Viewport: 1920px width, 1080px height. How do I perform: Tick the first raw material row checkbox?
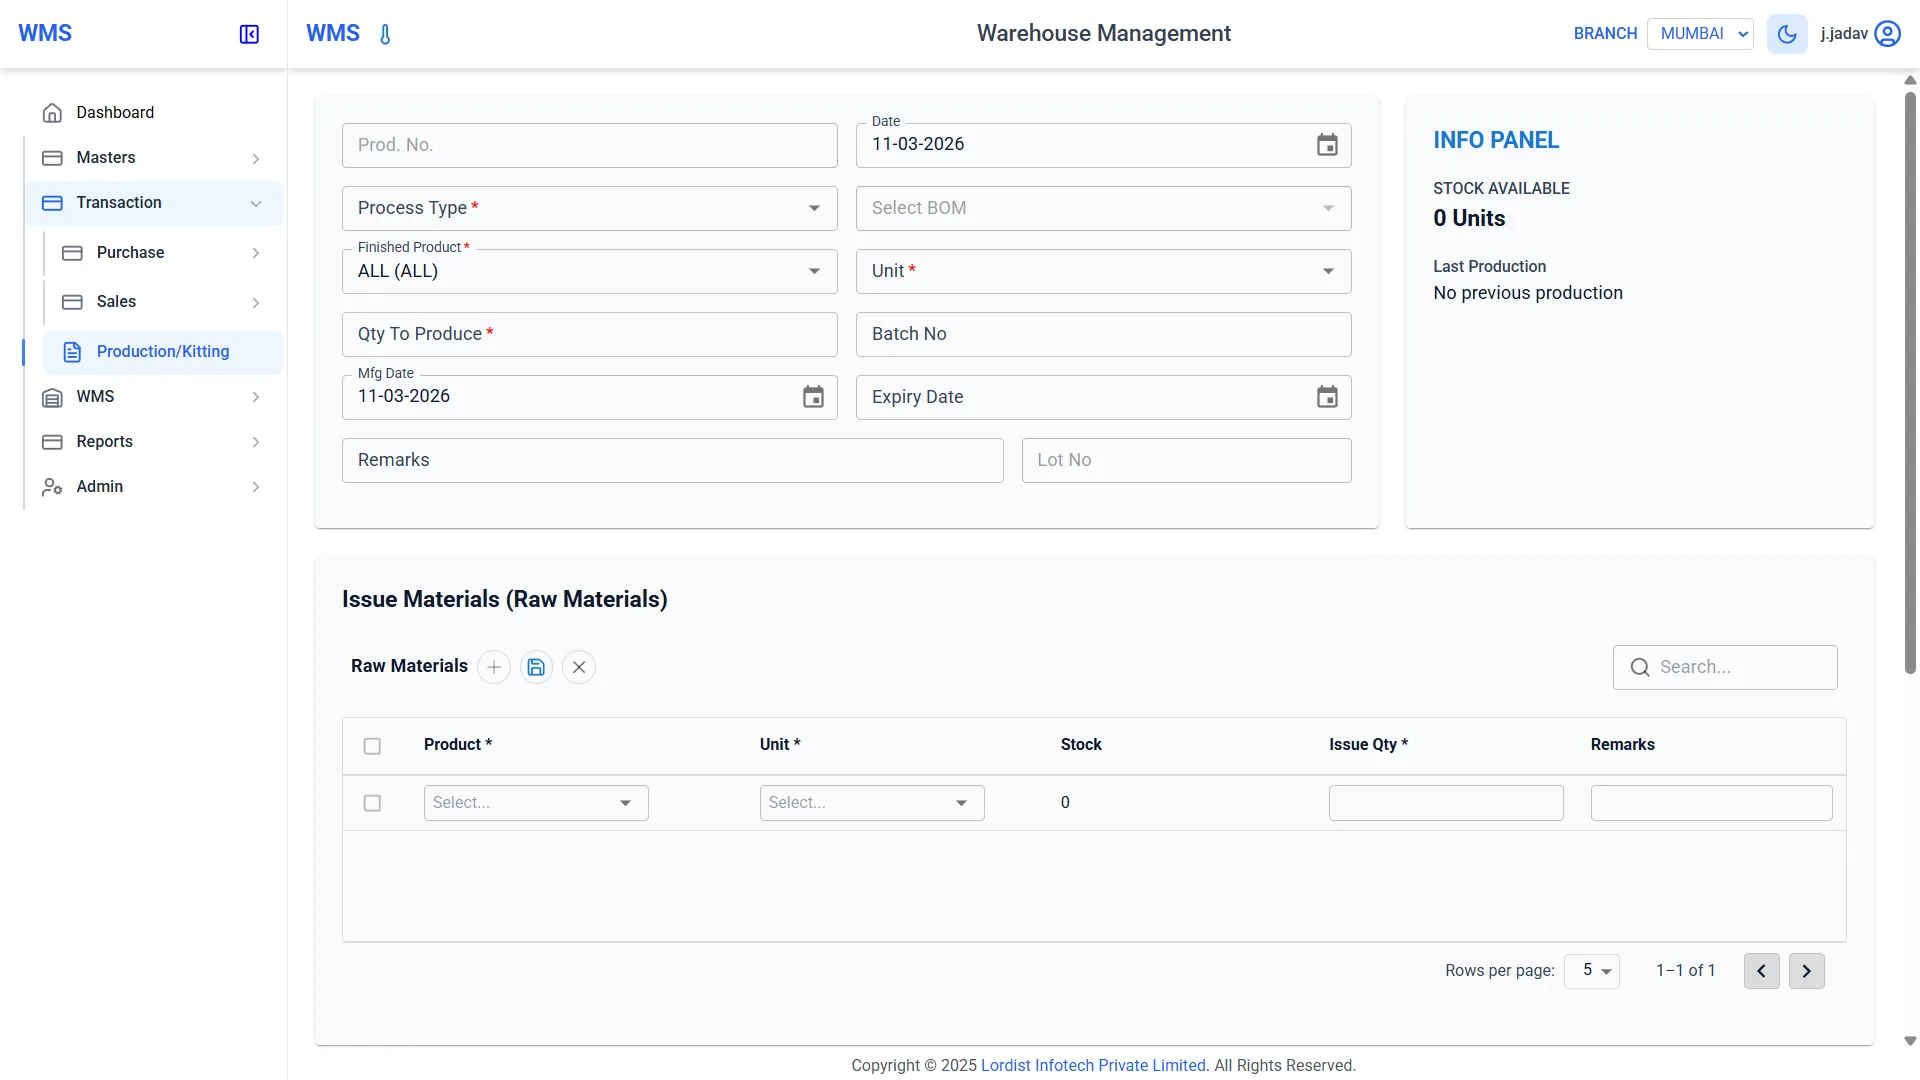(372, 803)
